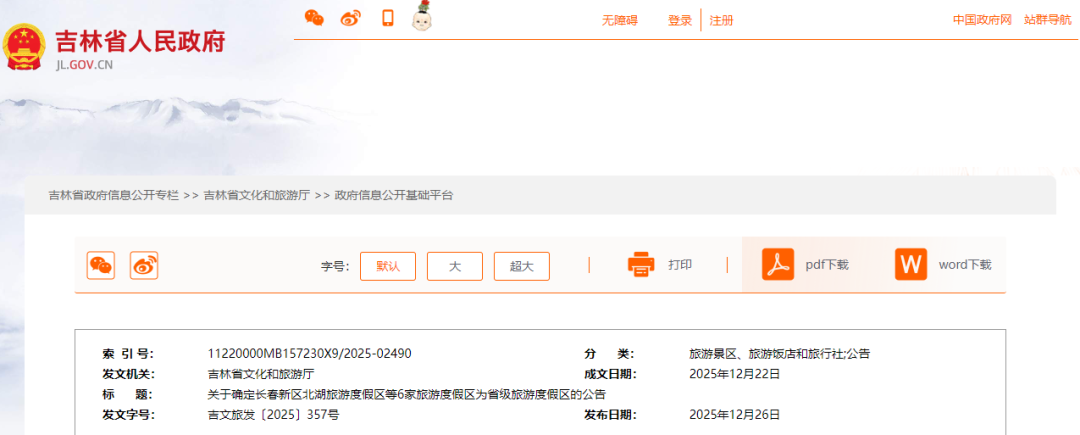Click the 分类 field label
The image size is (1080, 435).
coord(609,354)
